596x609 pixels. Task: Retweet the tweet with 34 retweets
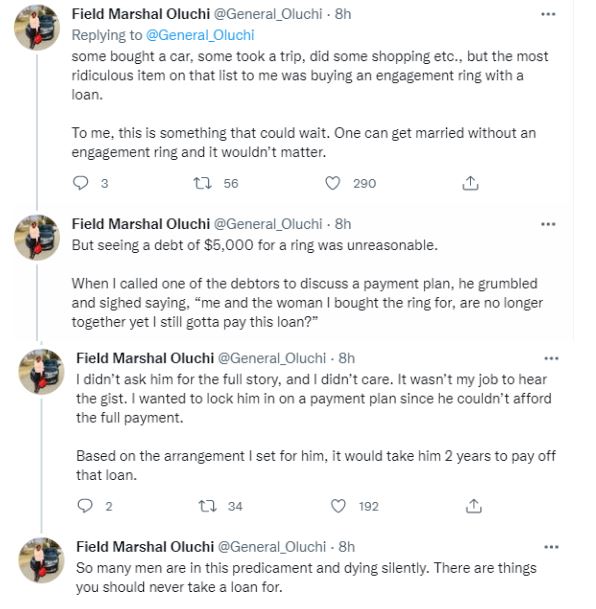pyautogui.click(x=207, y=506)
